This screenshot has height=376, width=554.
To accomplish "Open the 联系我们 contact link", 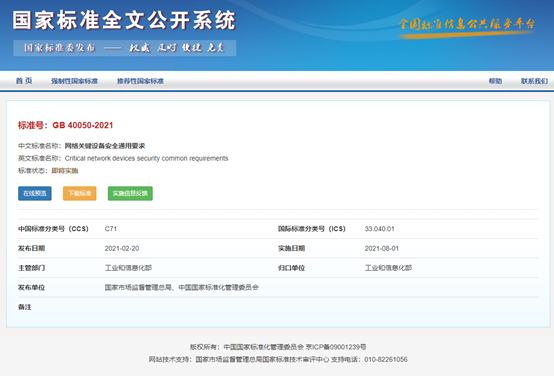I will tap(534, 81).
